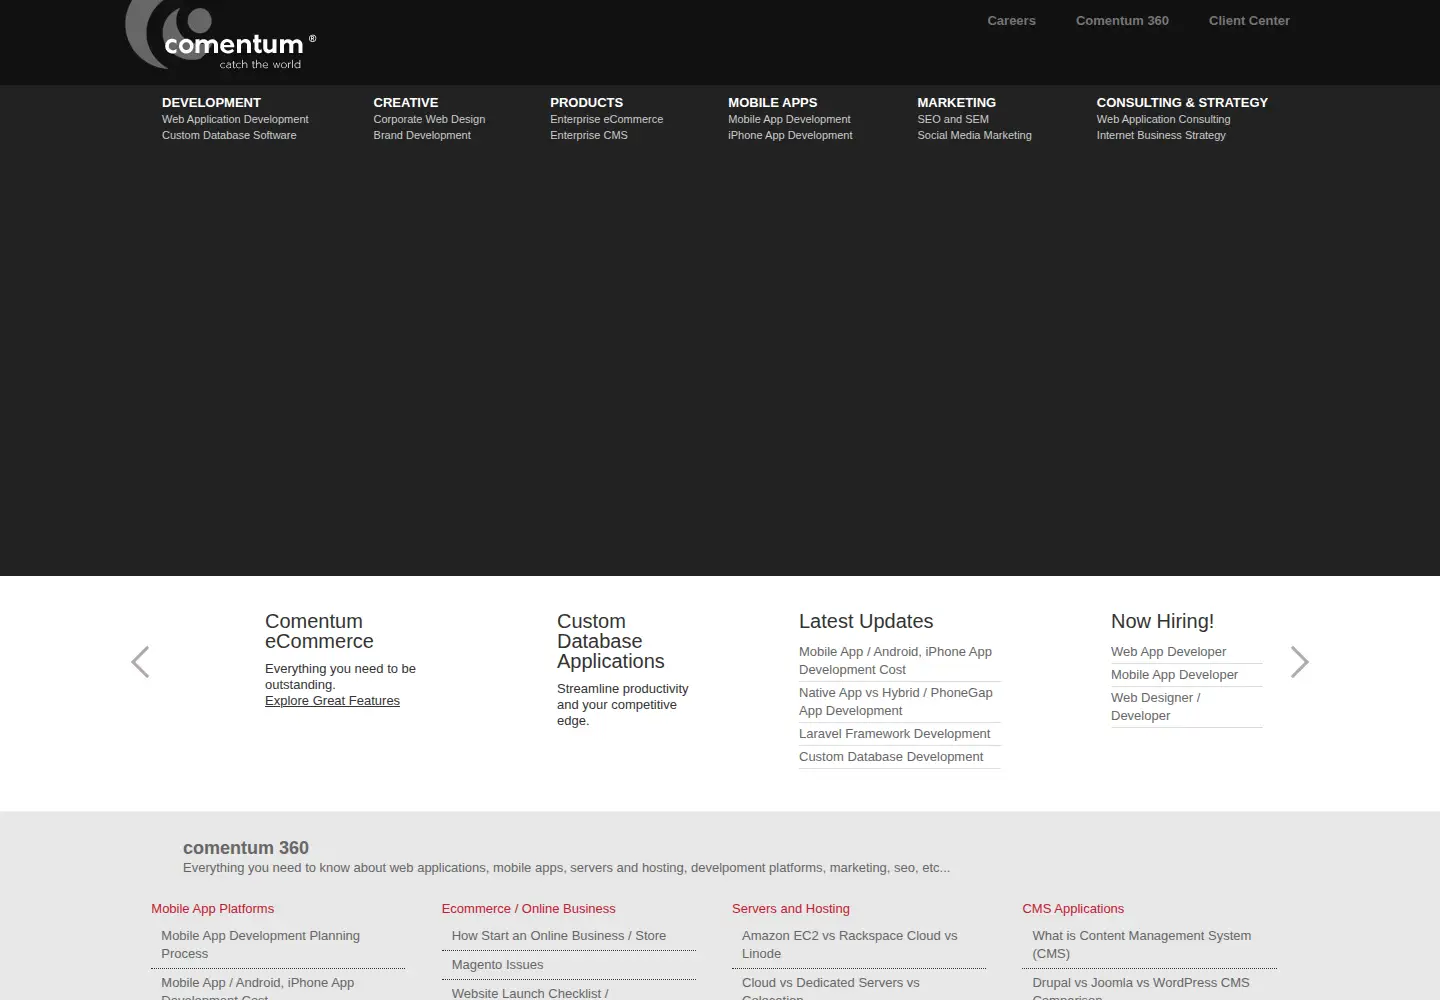Select Web Application Development link
The height and width of the screenshot is (1000, 1440).
point(235,119)
